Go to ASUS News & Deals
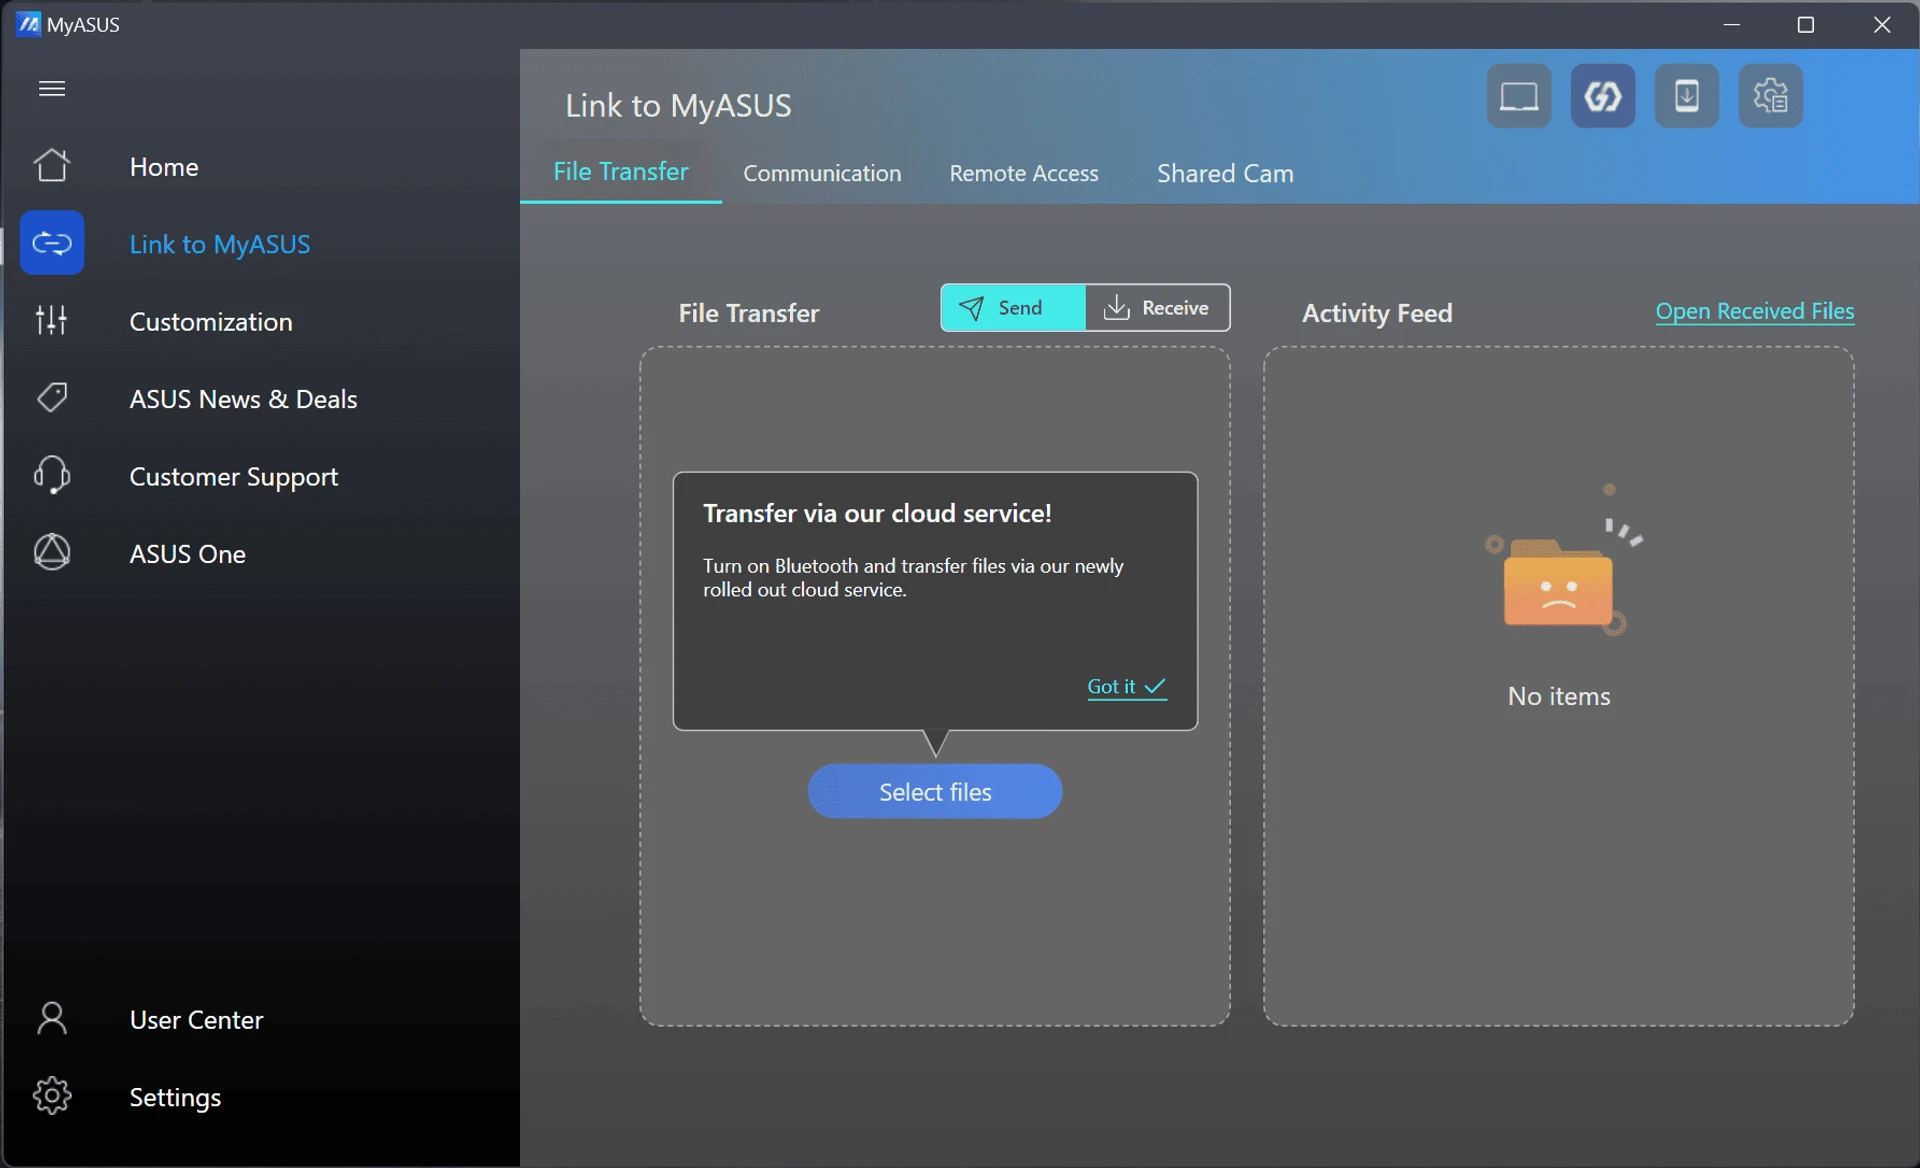 click(x=243, y=399)
